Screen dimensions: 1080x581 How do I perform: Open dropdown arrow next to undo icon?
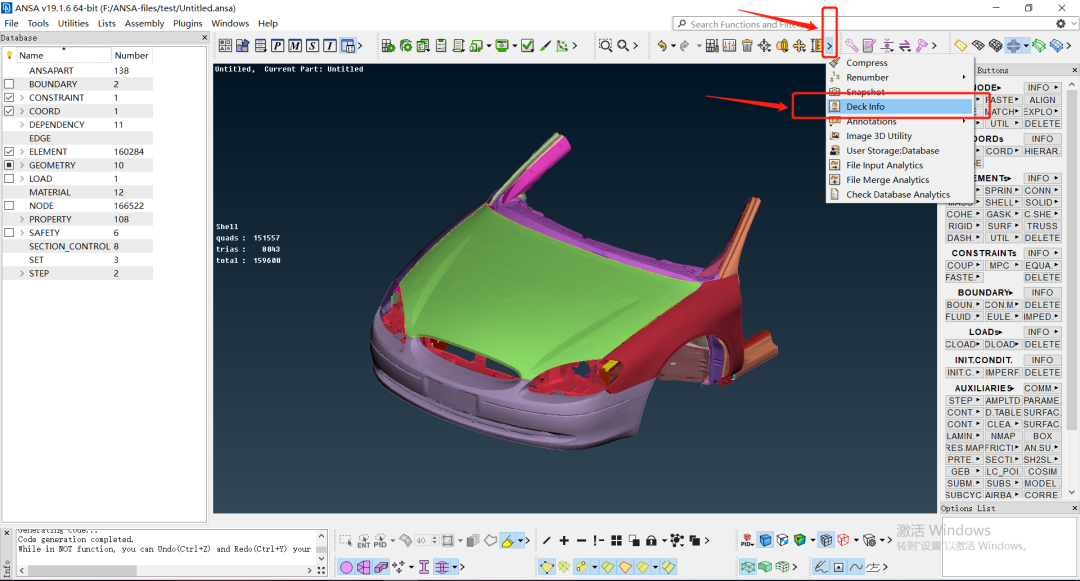[x=673, y=45]
